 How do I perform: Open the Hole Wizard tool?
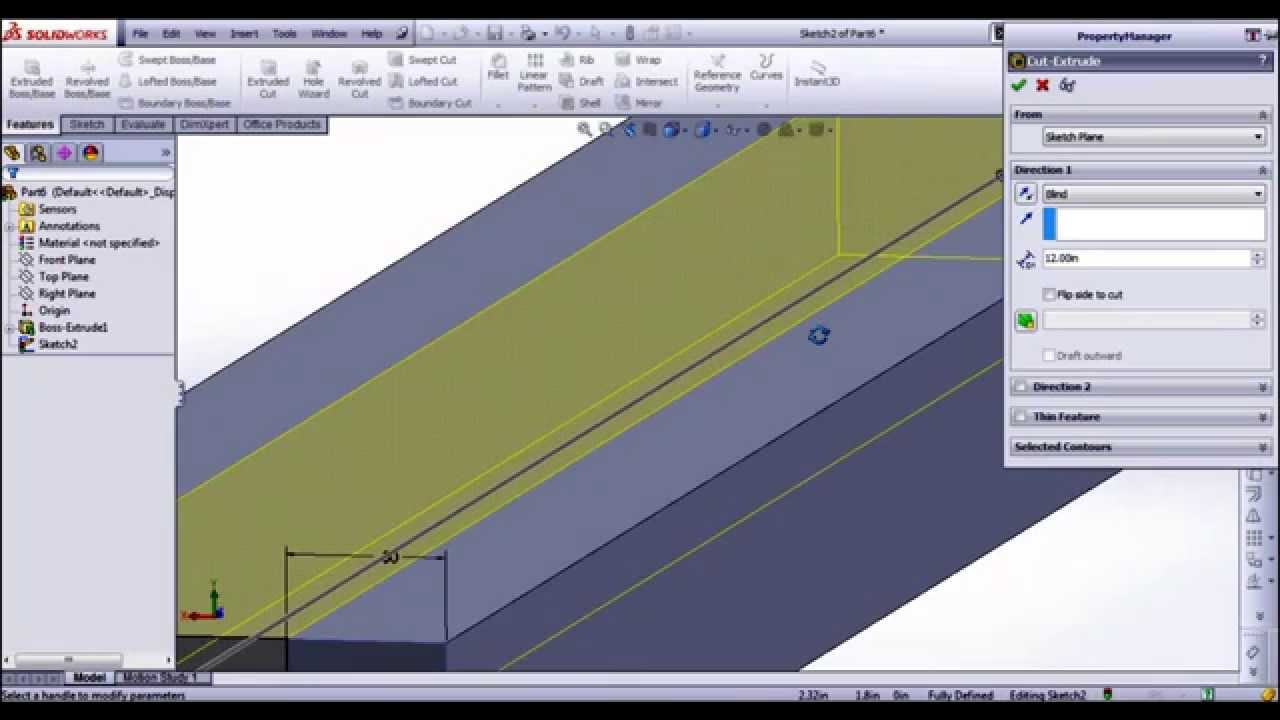(x=313, y=79)
